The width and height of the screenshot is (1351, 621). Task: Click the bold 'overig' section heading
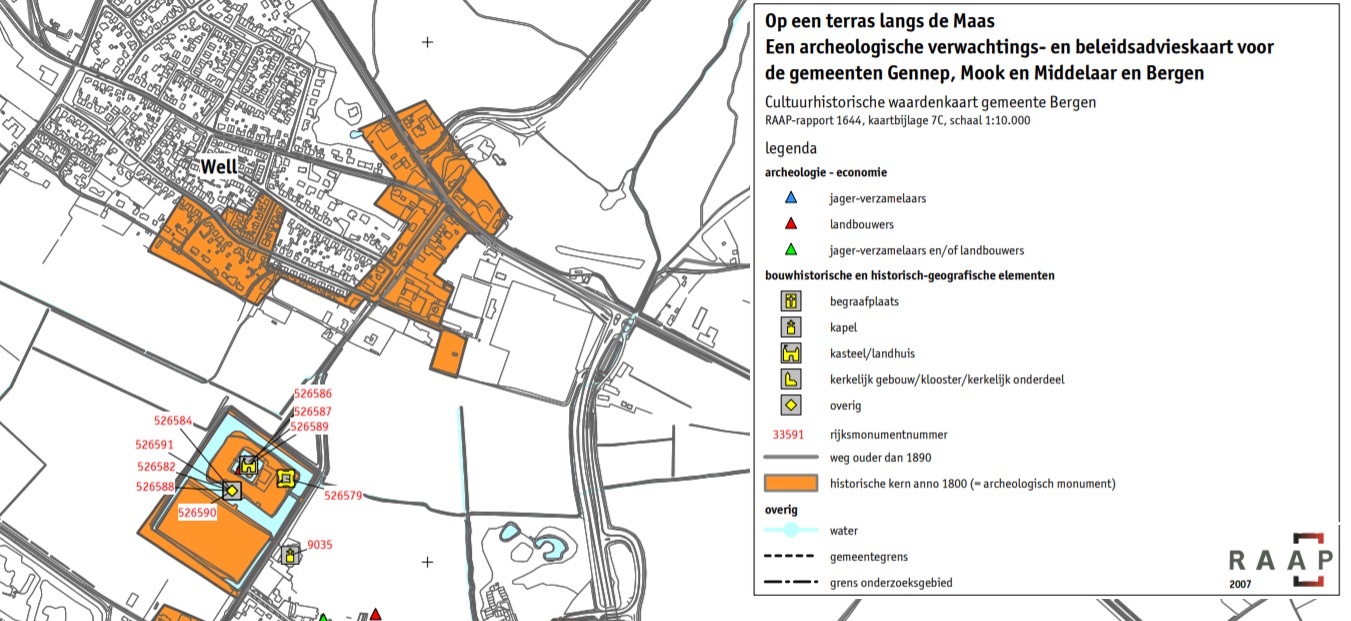pyautogui.click(x=781, y=510)
